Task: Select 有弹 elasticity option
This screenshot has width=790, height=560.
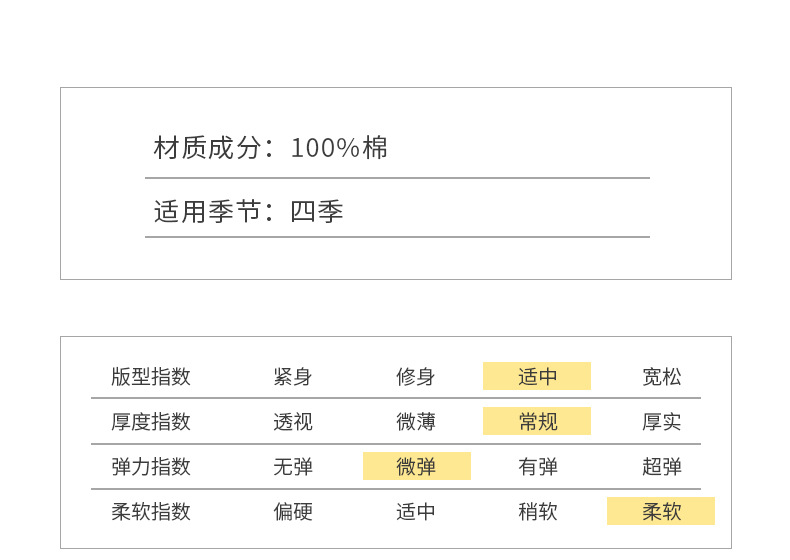Action: [x=538, y=467]
